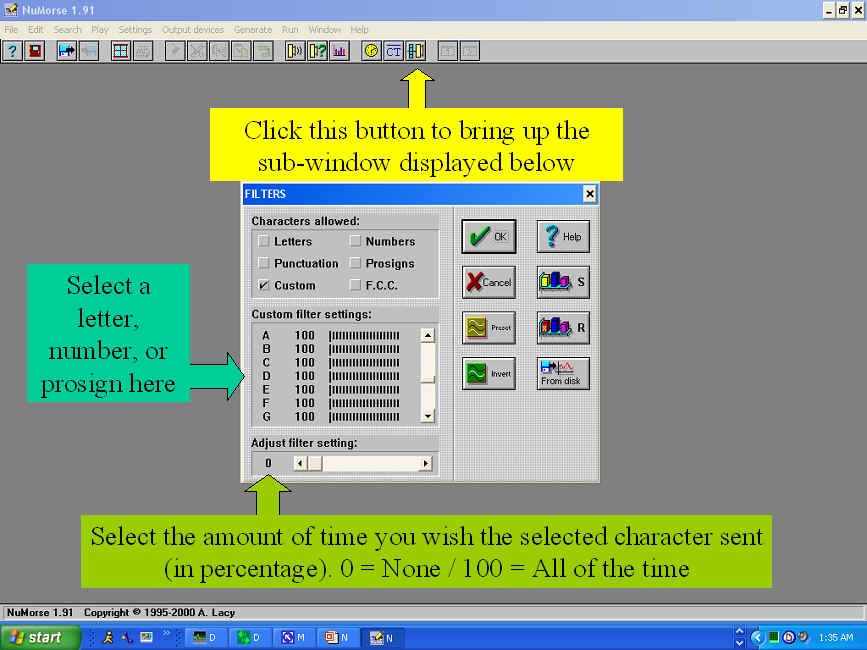The height and width of the screenshot is (650, 867).
Task: Click the bar chart statistics toolbar icon
Action: click(338, 50)
